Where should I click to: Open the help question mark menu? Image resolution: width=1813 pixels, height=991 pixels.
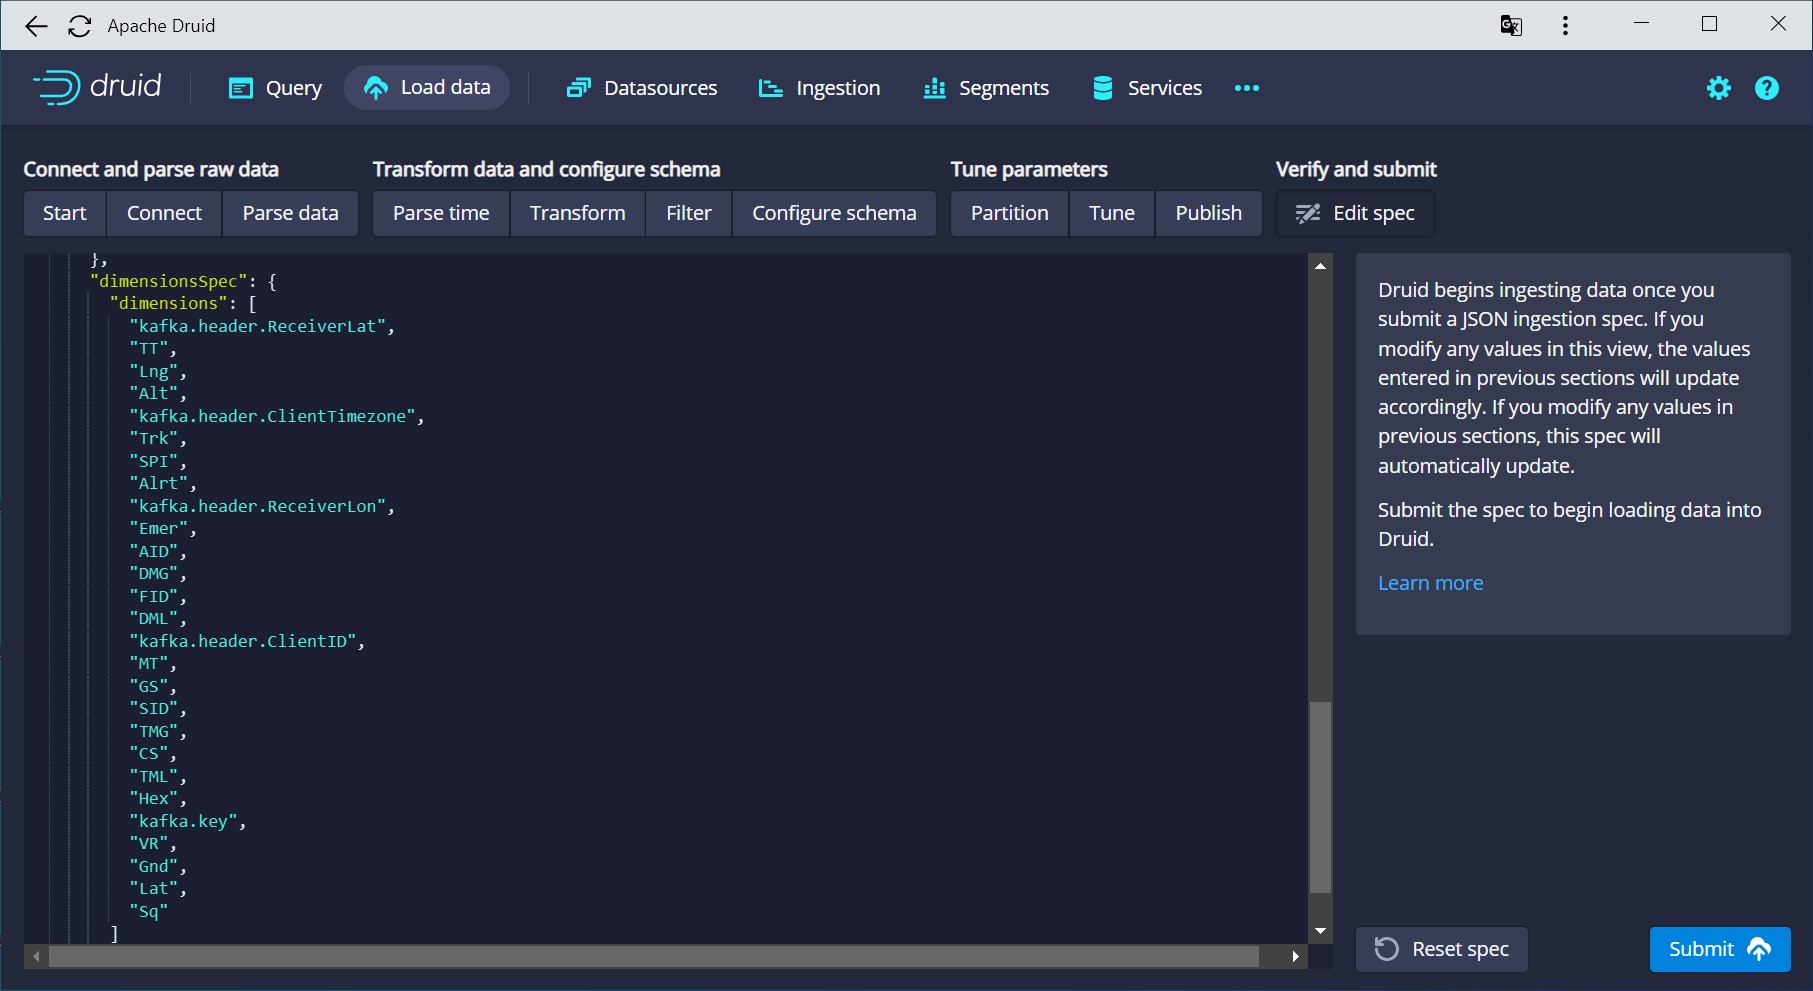tap(1766, 88)
